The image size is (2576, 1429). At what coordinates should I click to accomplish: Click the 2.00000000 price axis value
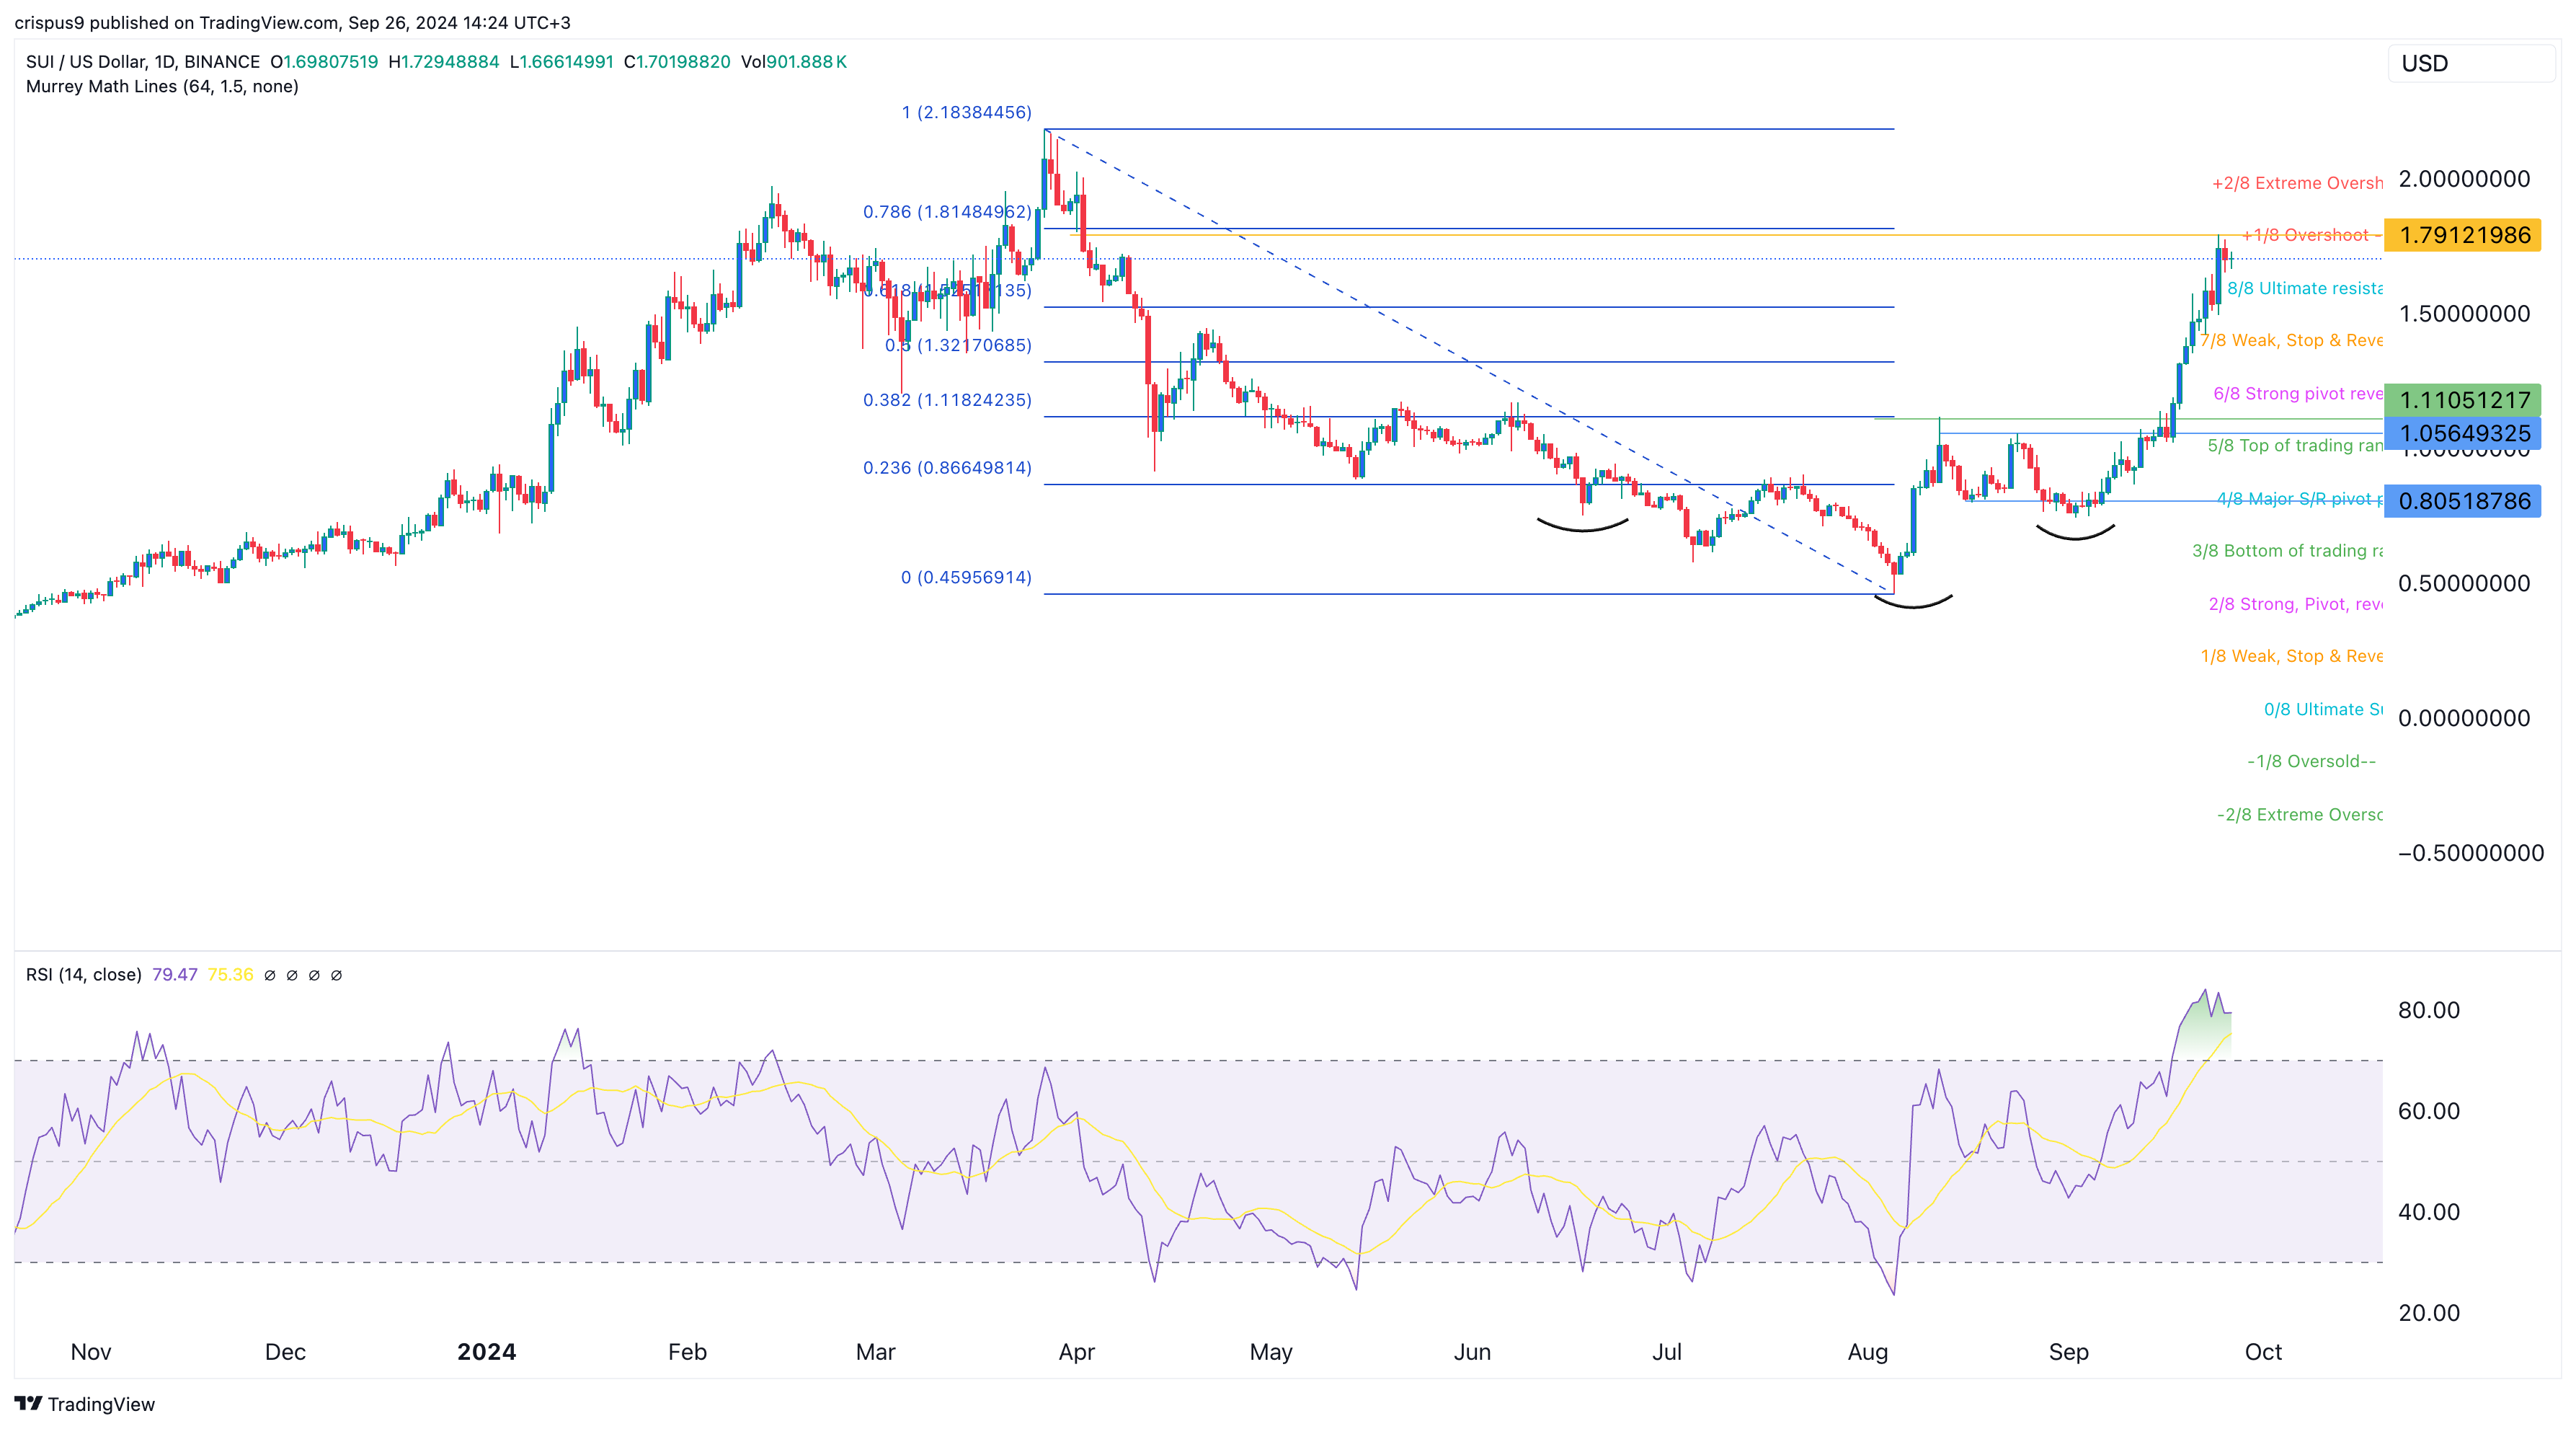coord(2464,179)
